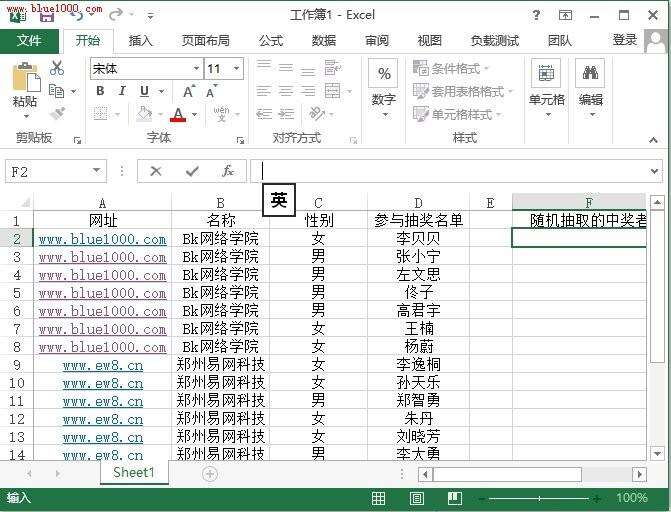Viewport: 671px width, 512px height.
Task: Add a new sheet with plus button
Action: [210, 474]
